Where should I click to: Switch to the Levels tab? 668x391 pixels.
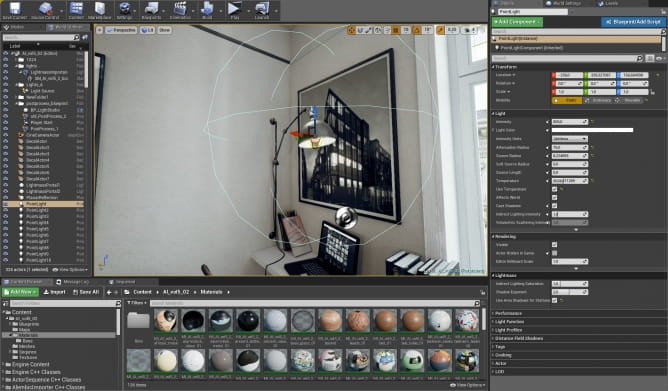coord(608,3)
